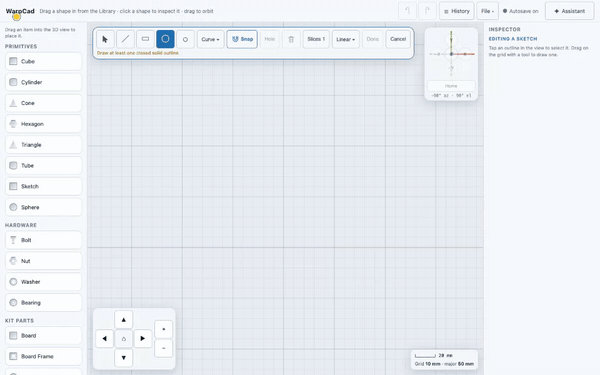The image size is (600, 375).
Task: Select the large circle tool
Action: [165, 39]
